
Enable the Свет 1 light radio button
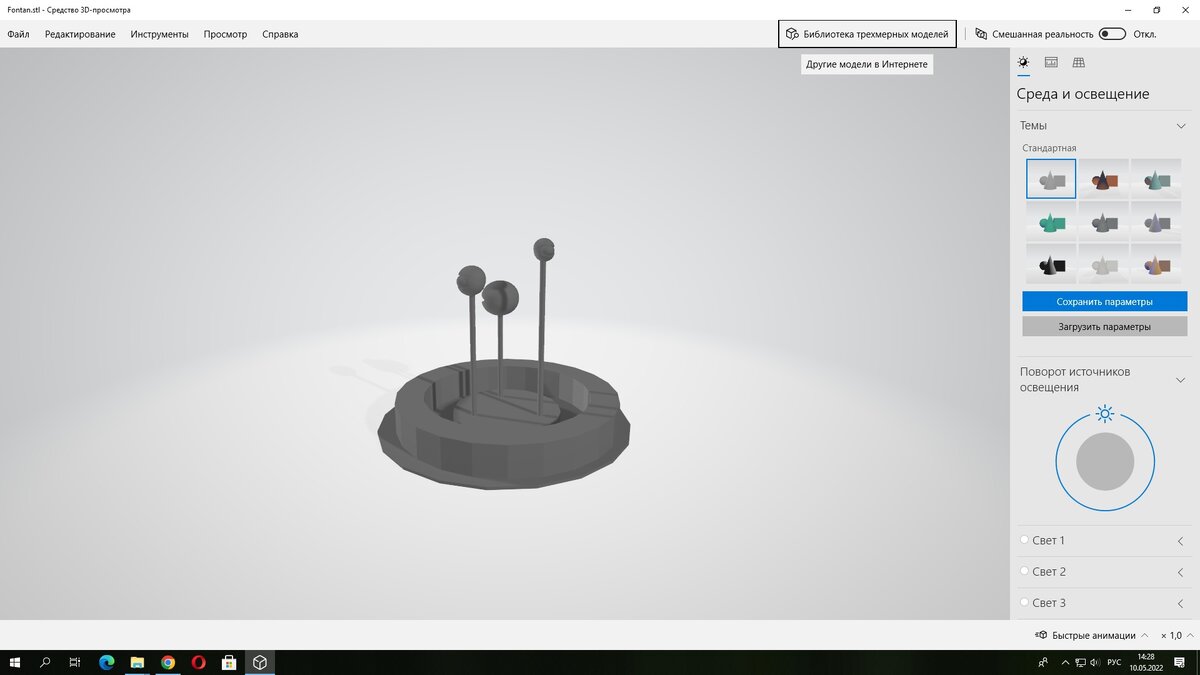pyautogui.click(x=1024, y=540)
